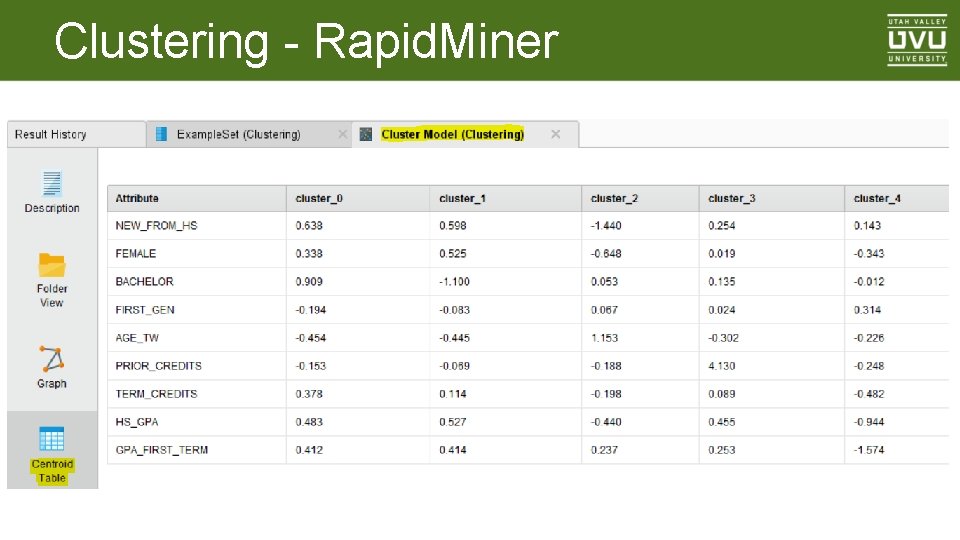960x540 pixels.
Task: Switch to the Result History tab
Action: point(77,134)
